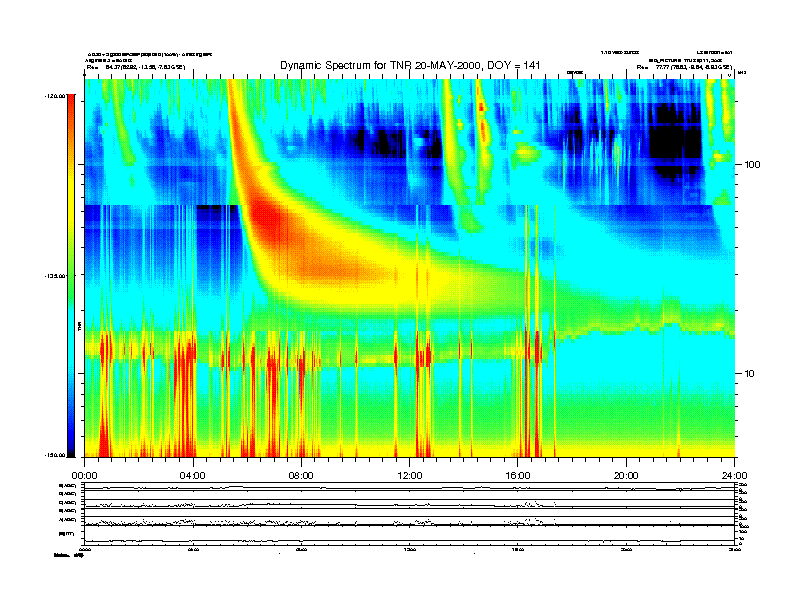Click the 00:00 time axis label

pyautogui.click(x=84, y=476)
